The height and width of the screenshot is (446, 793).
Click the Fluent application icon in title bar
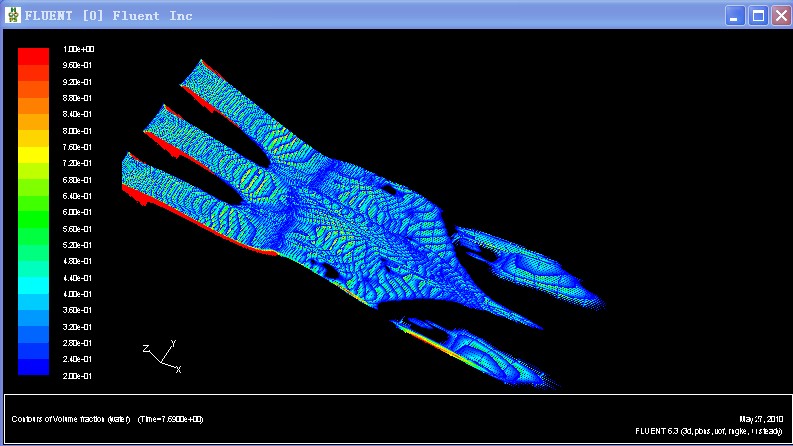[12, 15]
